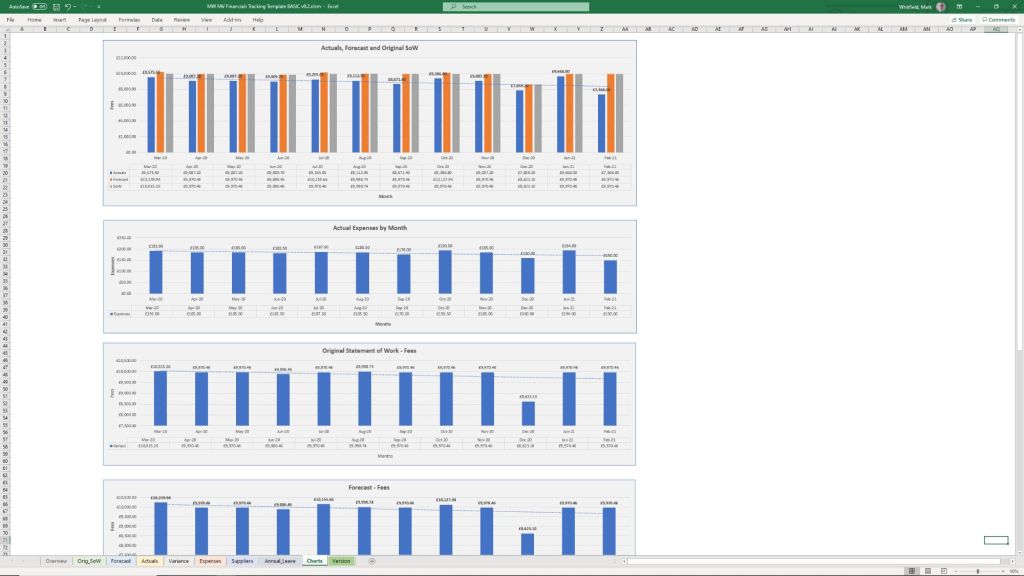Switch to the Orig_SoW sheet tab
Viewport: 1024px width, 576px height.
[x=89, y=561]
